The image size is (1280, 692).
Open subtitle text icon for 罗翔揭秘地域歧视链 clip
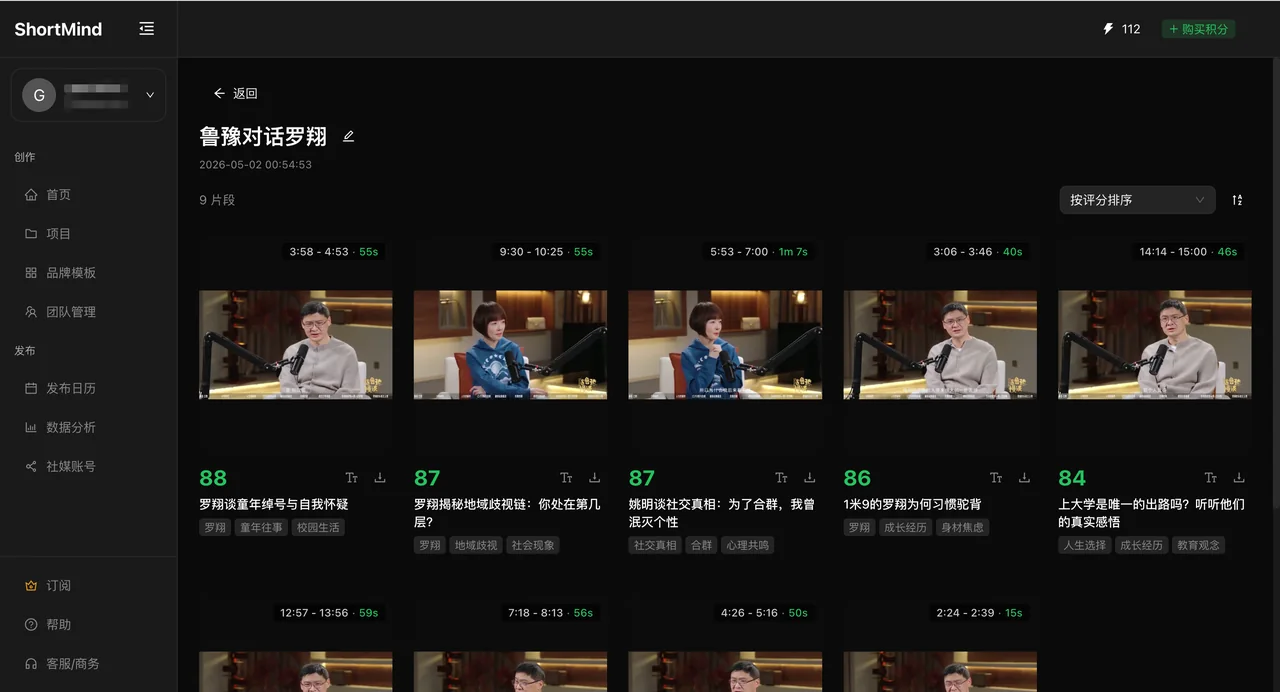[566, 478]
